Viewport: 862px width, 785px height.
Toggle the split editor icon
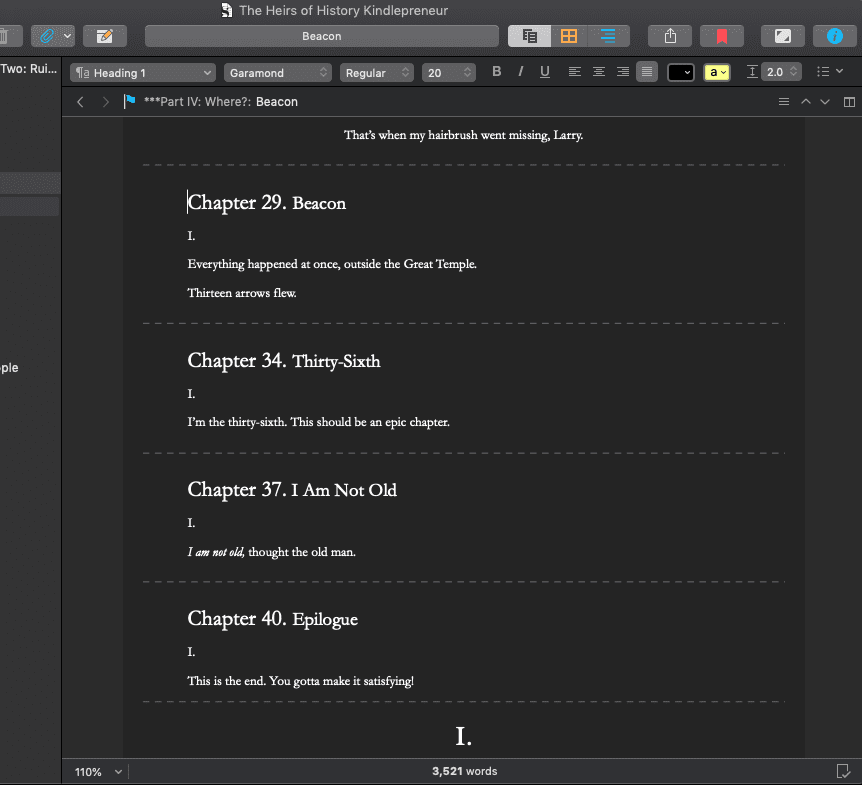coord(849,102)
